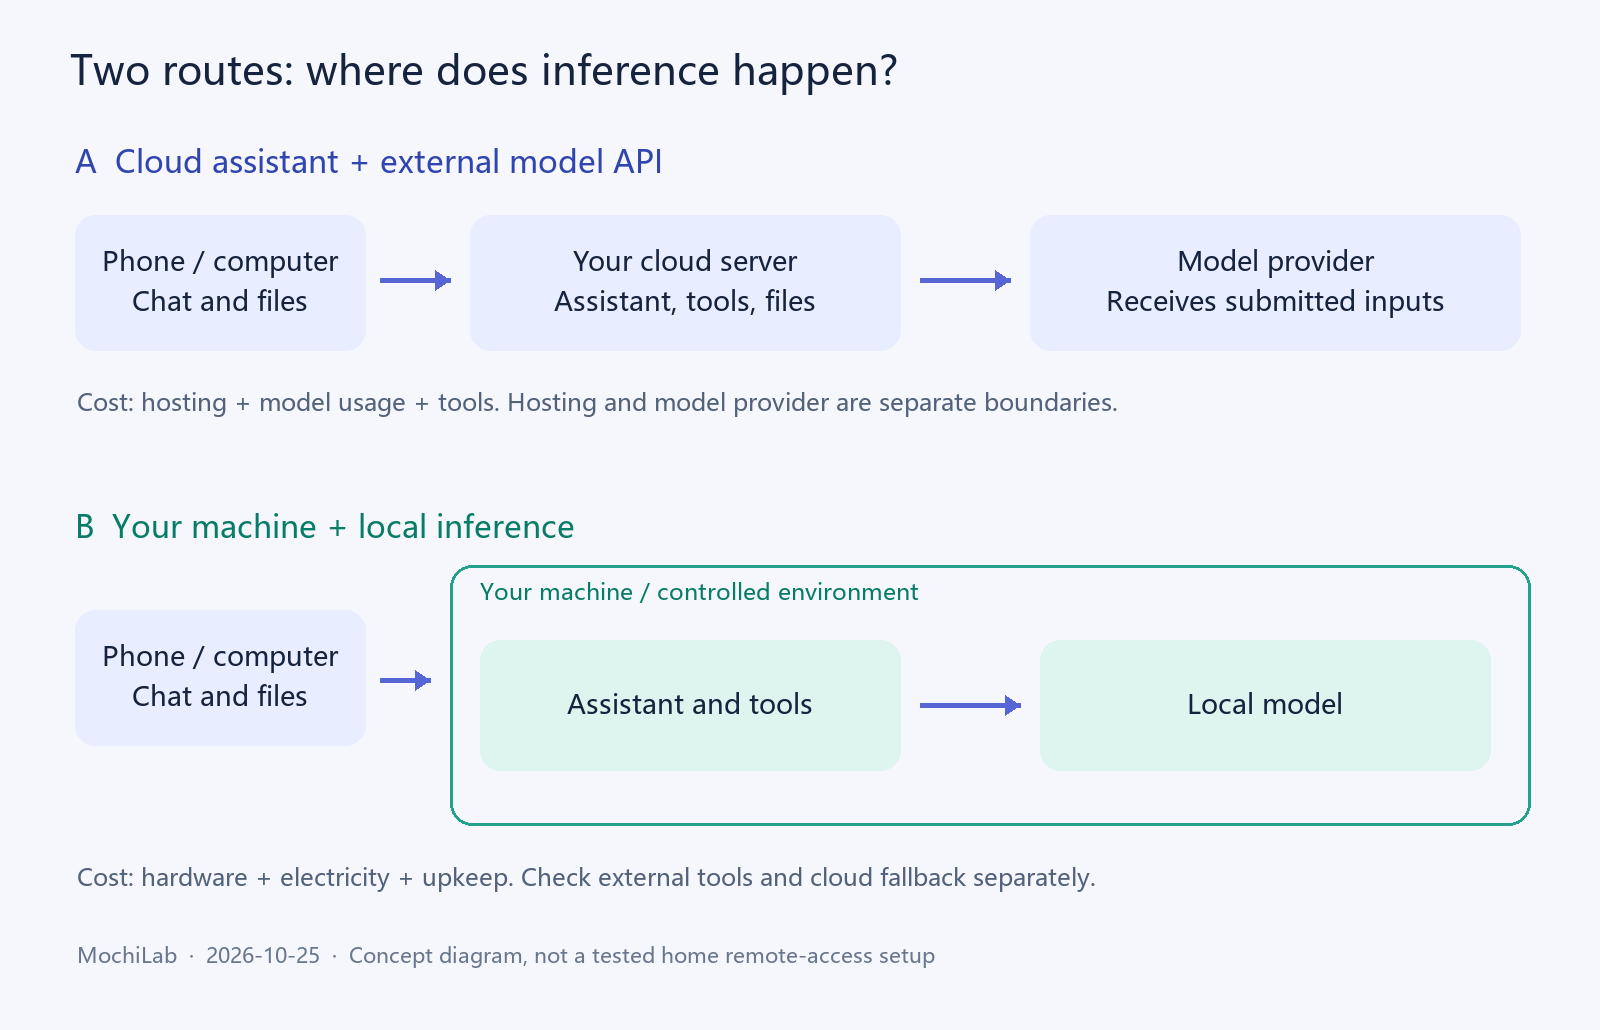Image resolution: width=1600 pixels, height=1030 pixels.
Task: Click label "Your machine / controlled environment"
Action: (x=699, y=592)
